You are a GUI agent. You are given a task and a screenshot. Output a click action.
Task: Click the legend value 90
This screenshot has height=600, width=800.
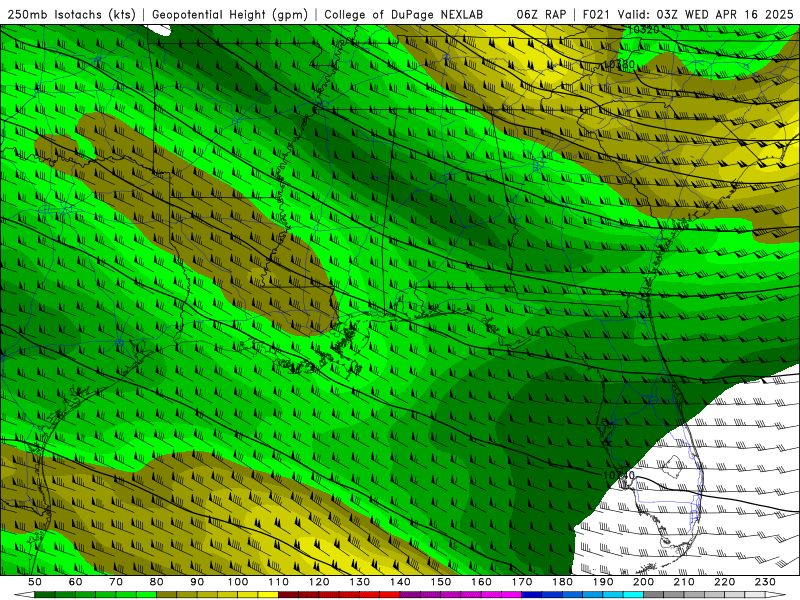[197, 582]
